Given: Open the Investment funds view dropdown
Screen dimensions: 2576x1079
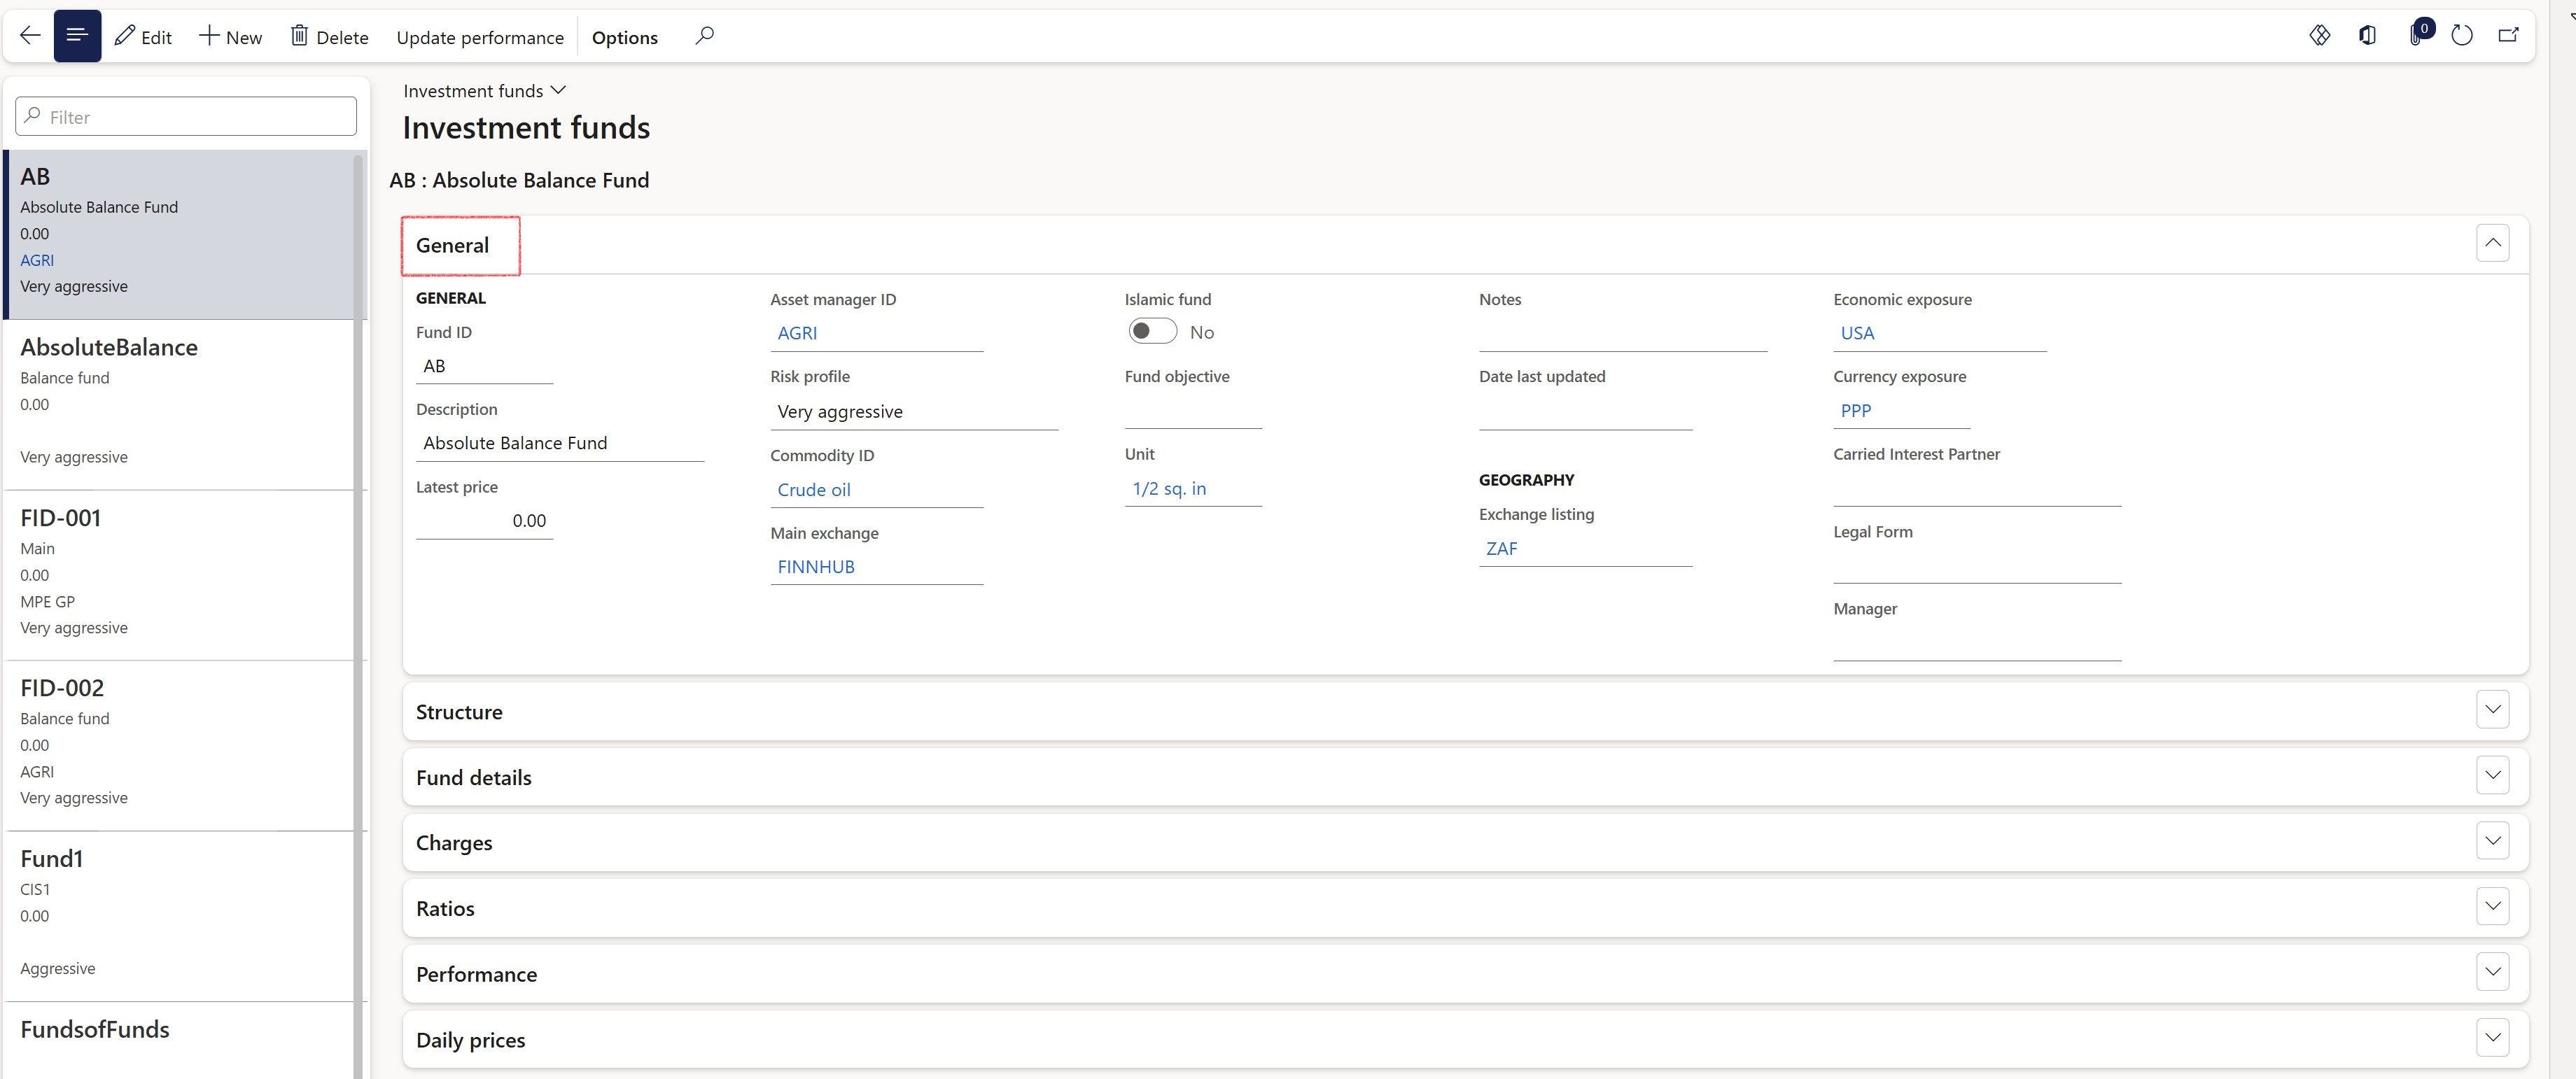Looking at the screenshot, I should pos(485,91).
